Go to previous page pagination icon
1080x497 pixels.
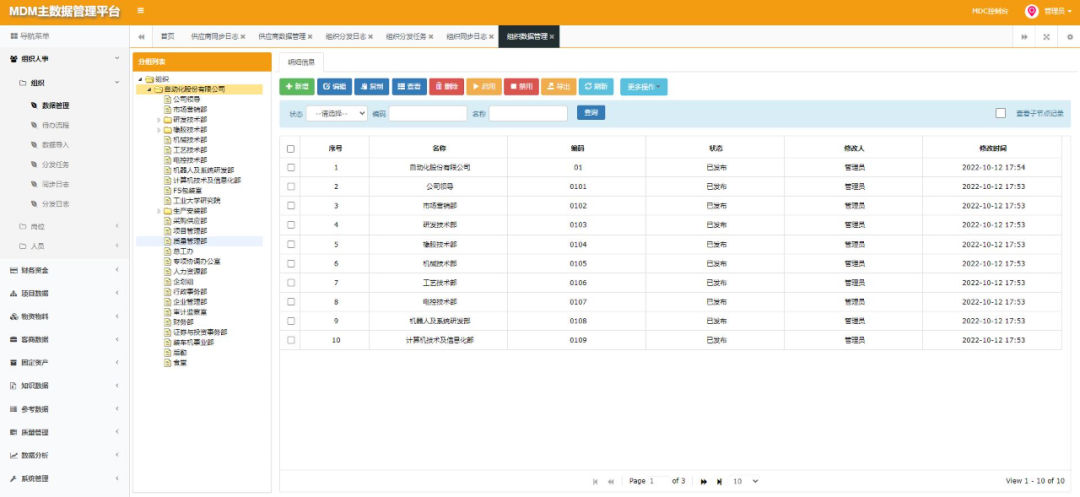pos(611,482)
